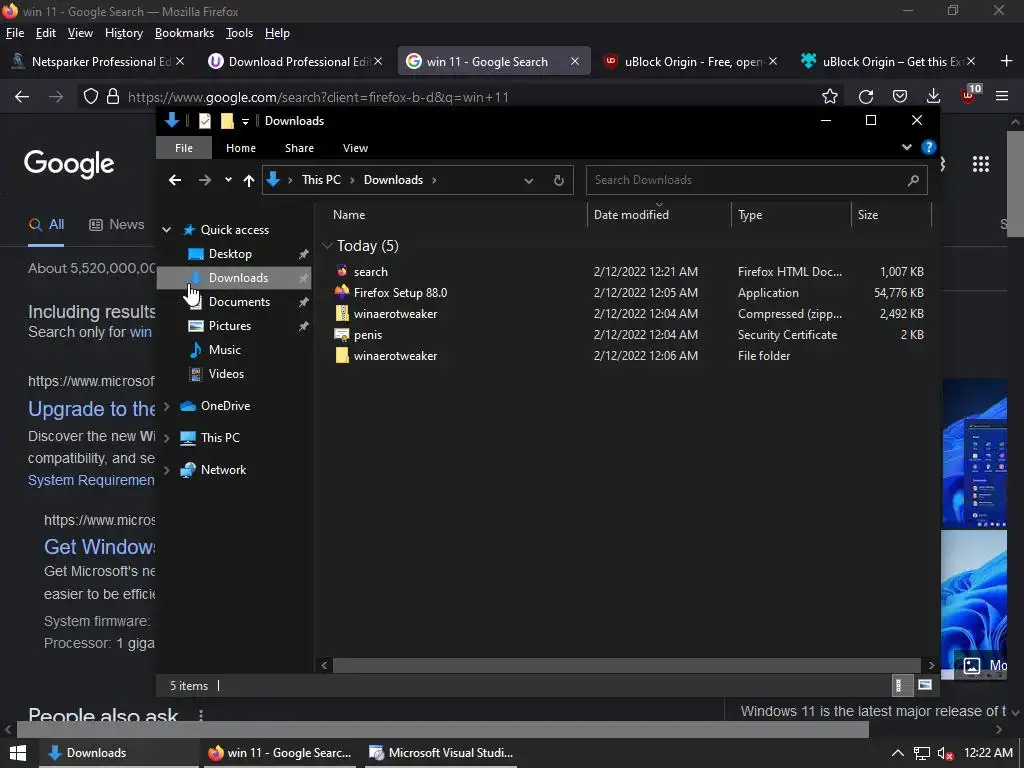Open Firefox application hamburger menu
1024x768 pixels.
click(1002, 97)
